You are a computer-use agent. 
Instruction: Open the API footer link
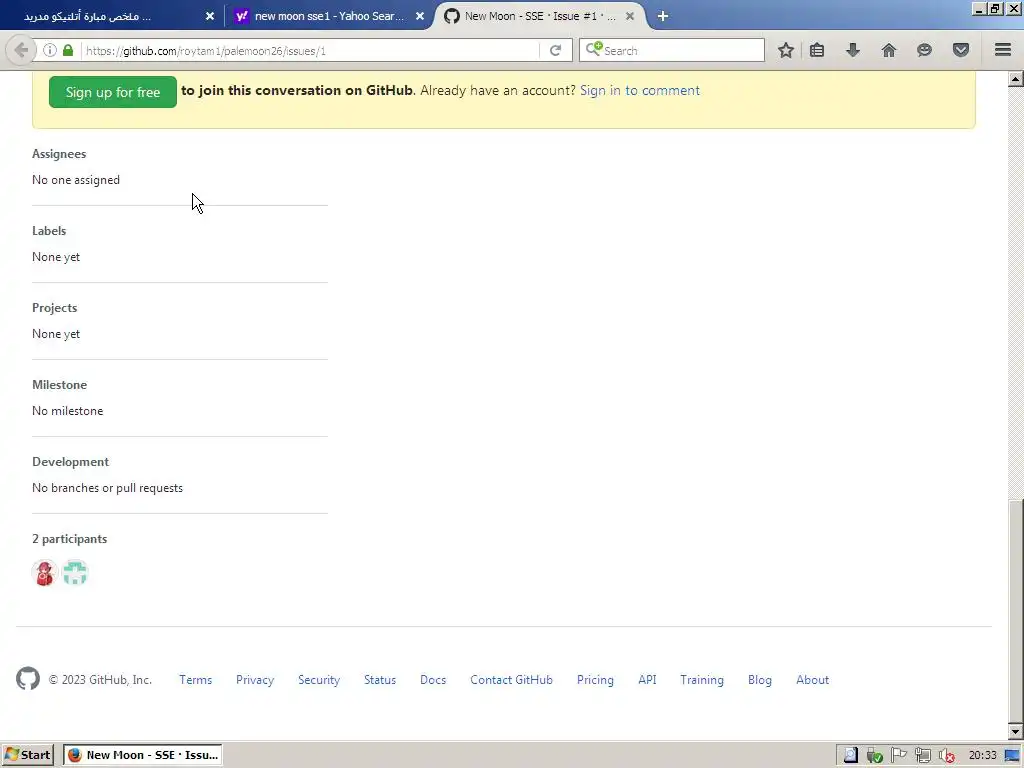tap(647, 680)
